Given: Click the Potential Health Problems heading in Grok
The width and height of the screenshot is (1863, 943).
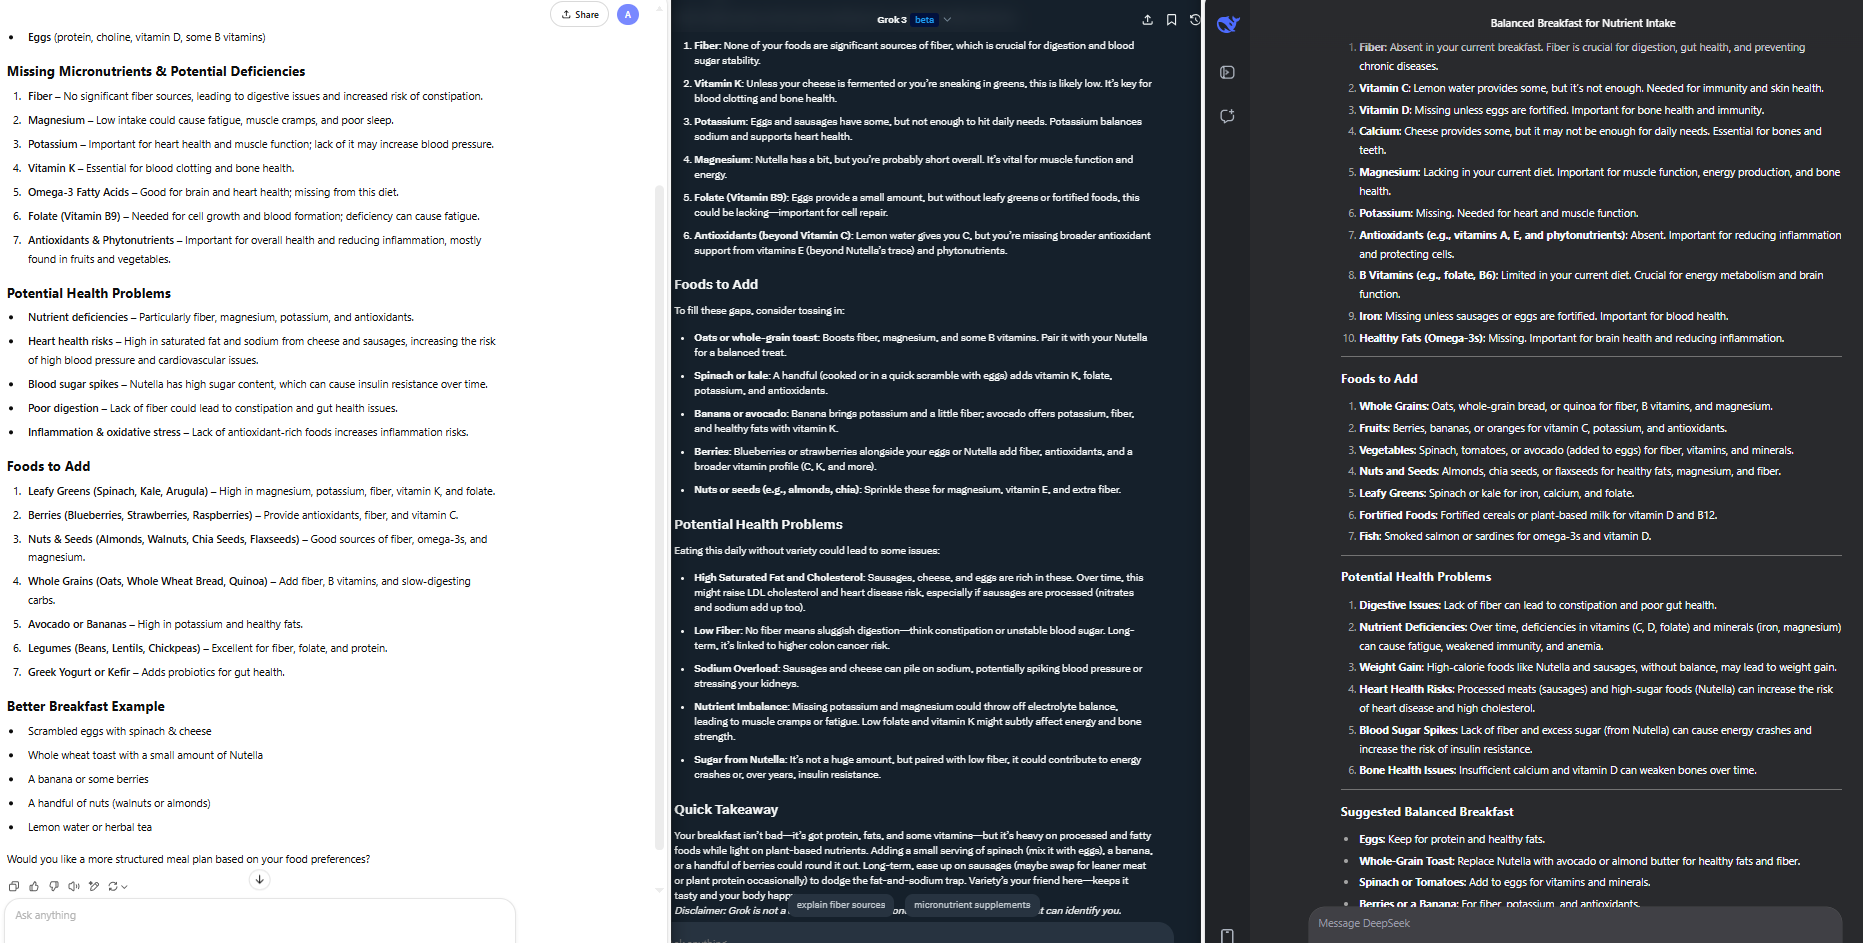Looking at the screenshot, I should tap(758, 524).
